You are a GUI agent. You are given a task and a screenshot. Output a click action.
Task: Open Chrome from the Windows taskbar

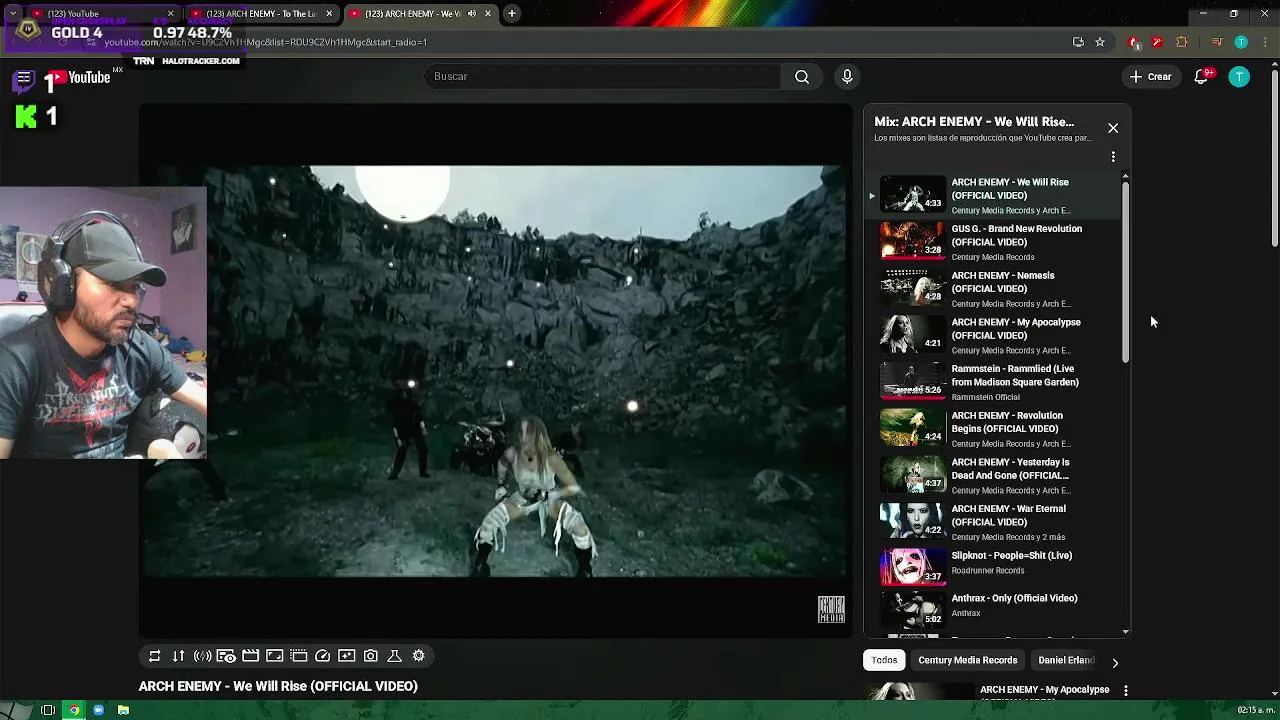pos(74,710)
